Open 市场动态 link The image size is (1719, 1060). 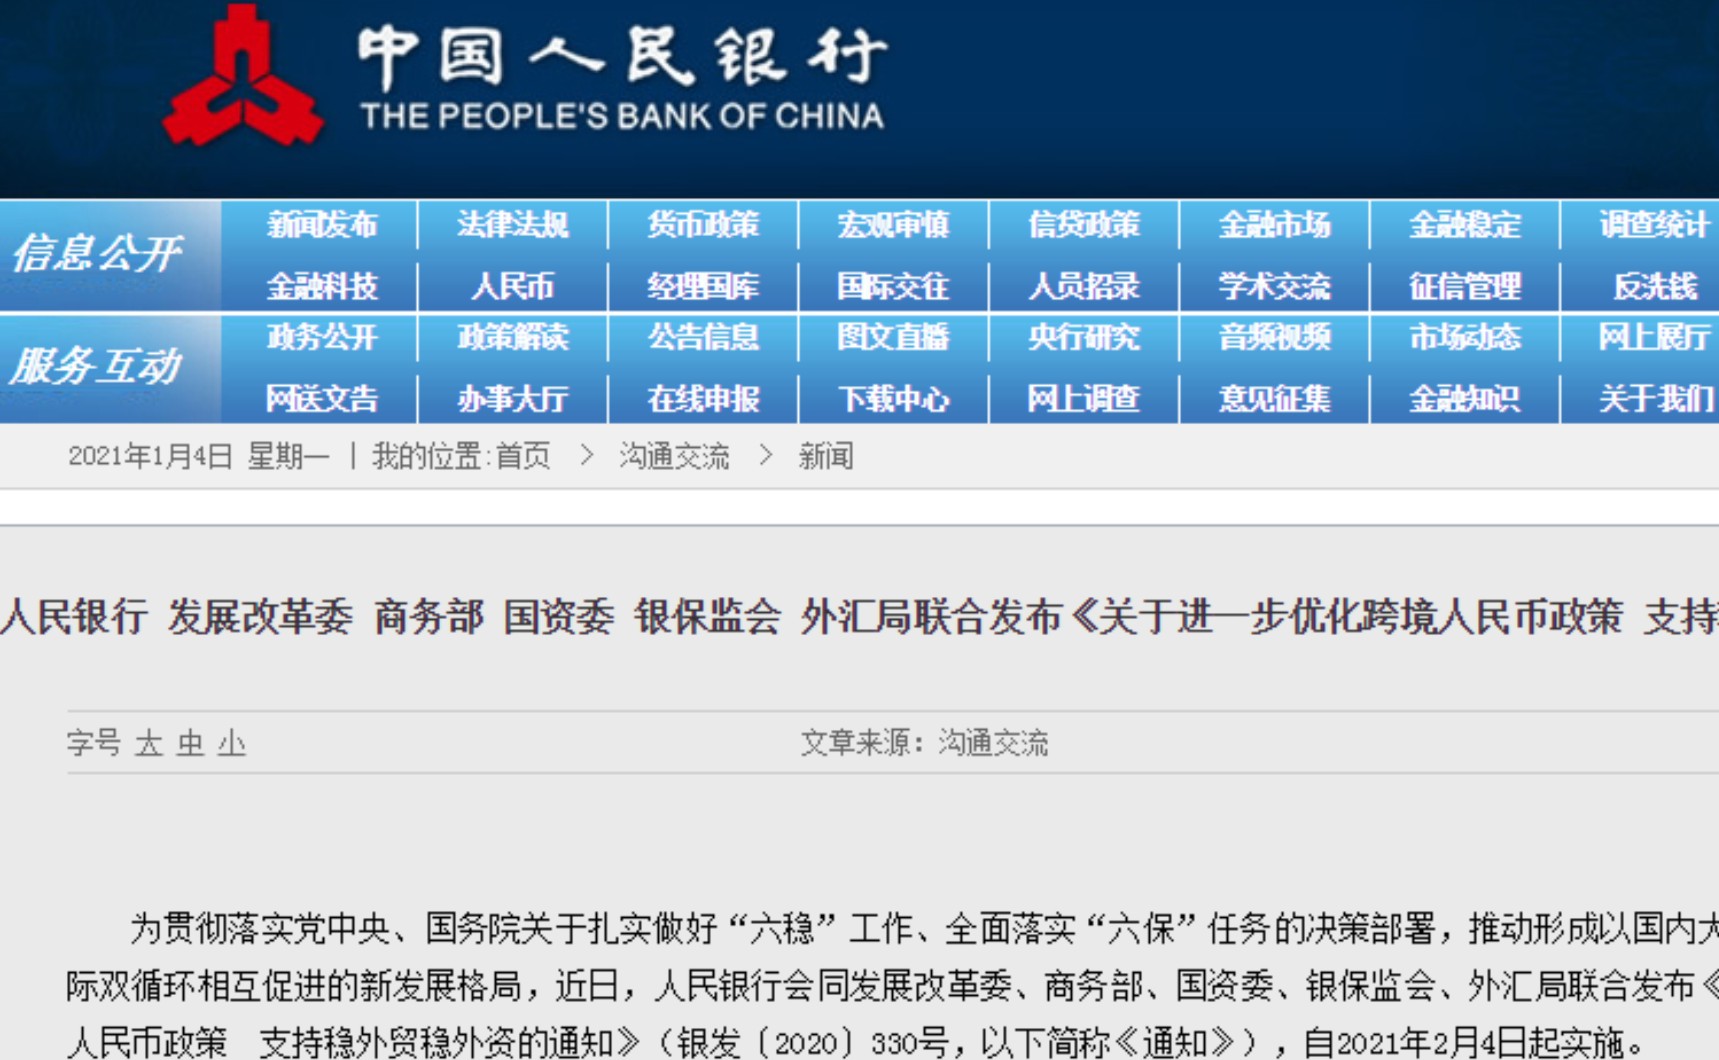point(1465,337)
